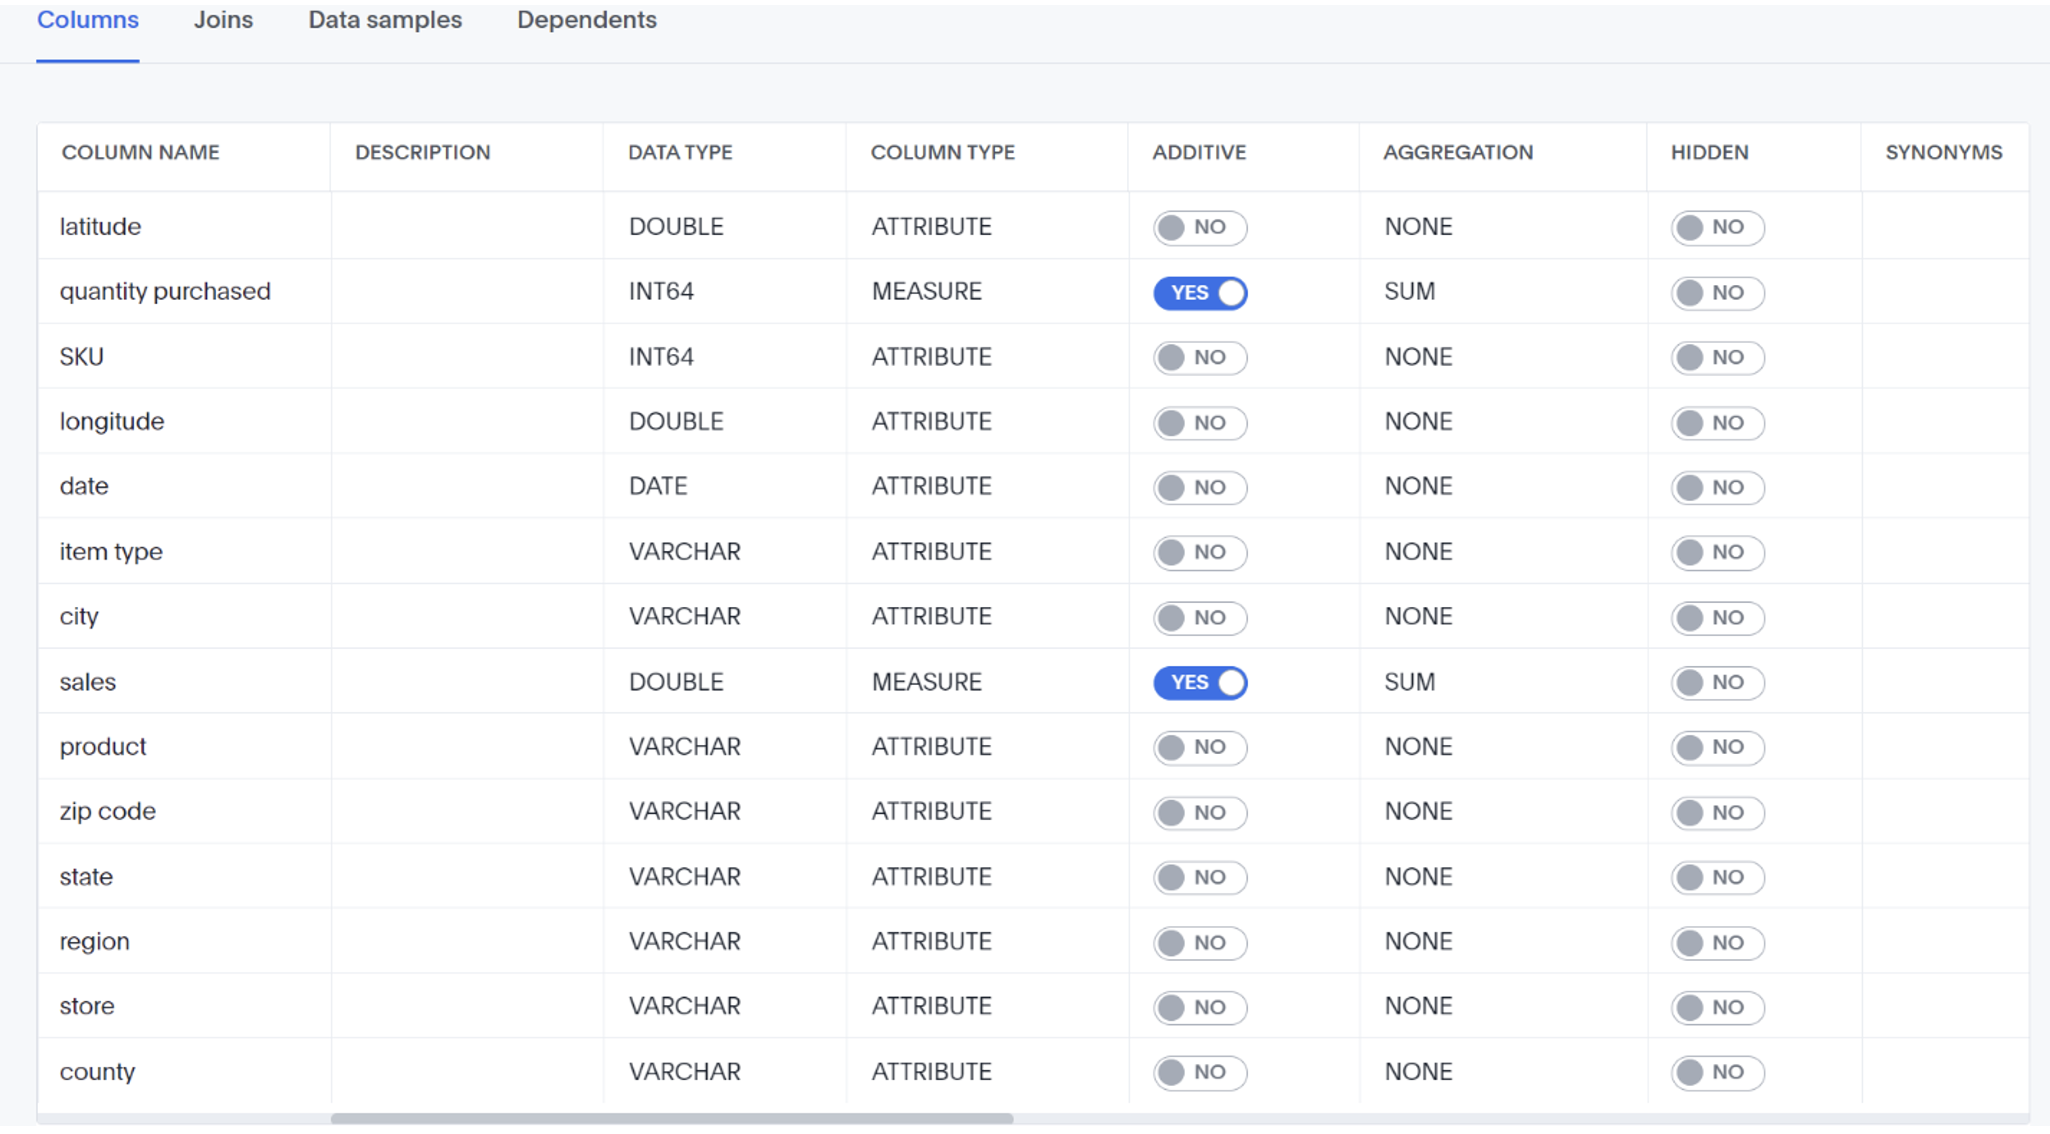This screenshot has height=1134, width=2050.
Task: Switch to the Columns tab
Action: (x=88, y=20)
